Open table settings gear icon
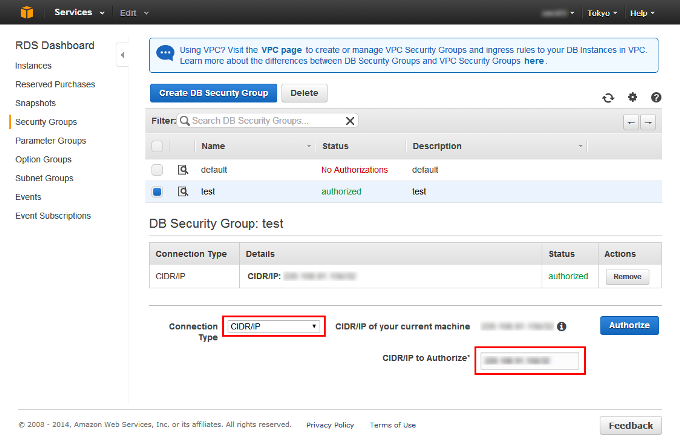This screenshot has height=440, width=680. (x=632, y=97)
